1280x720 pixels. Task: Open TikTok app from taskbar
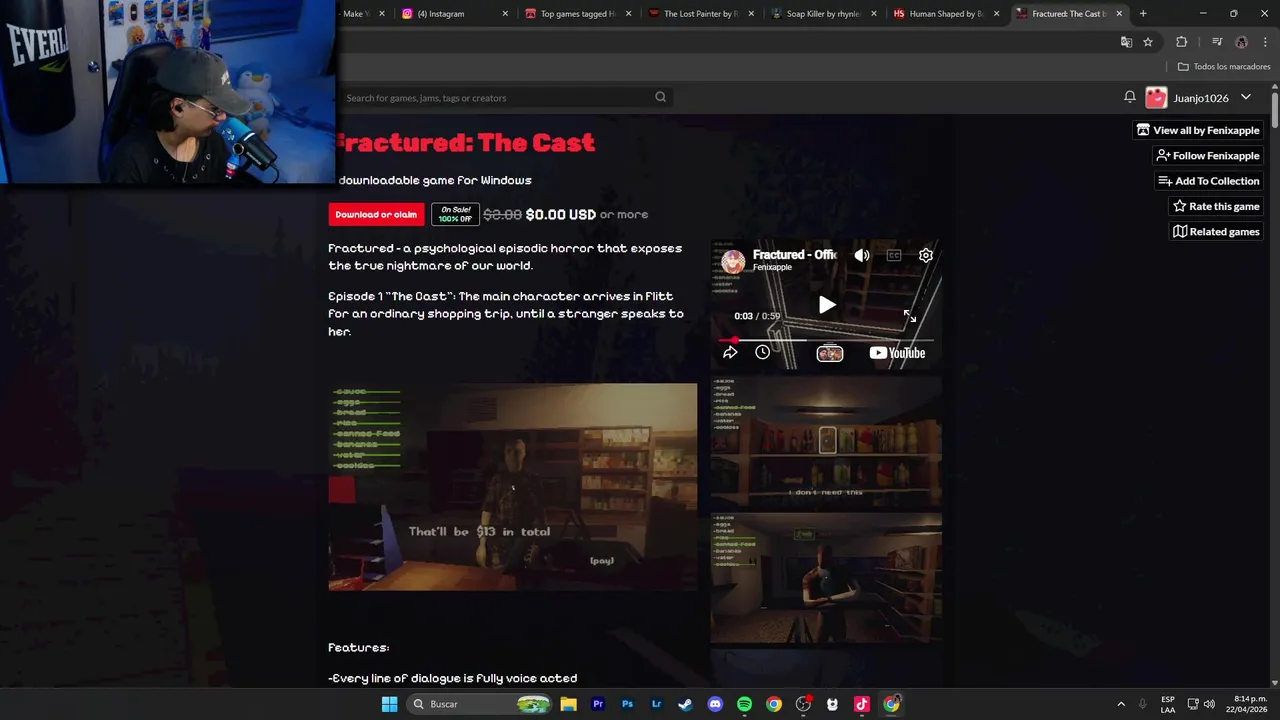tap(862, 704)
